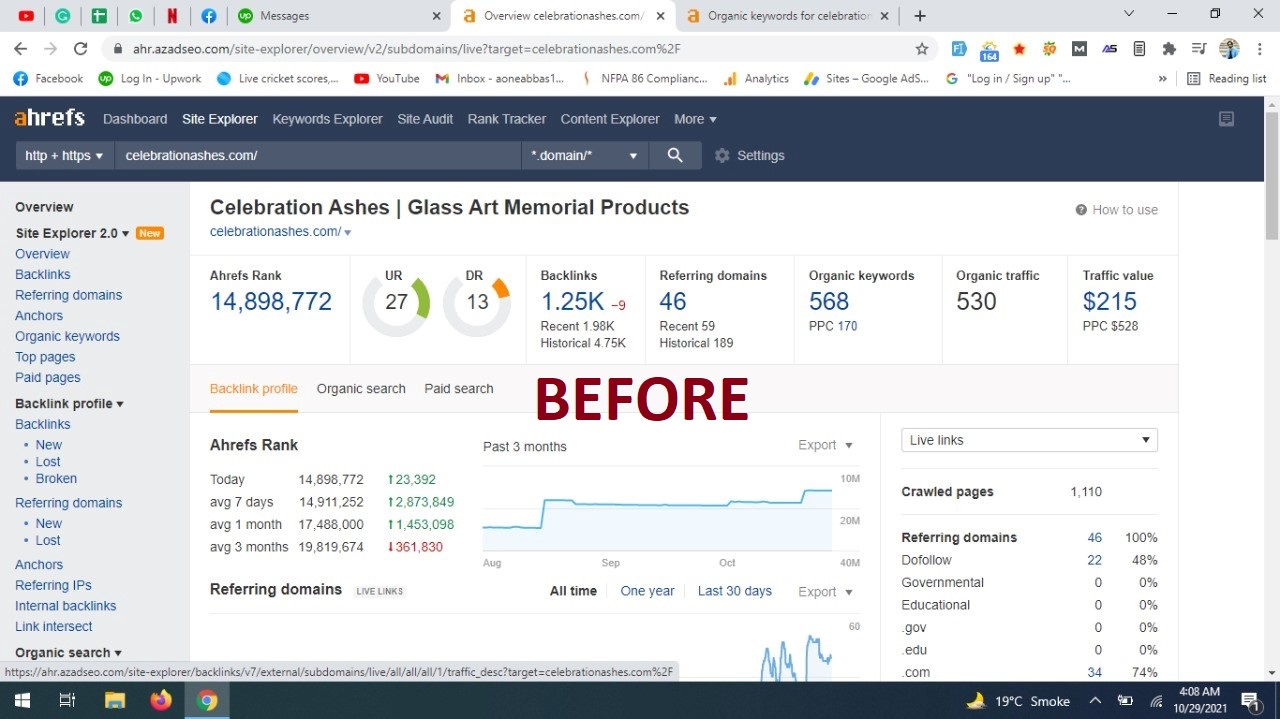The image size is (1280, 719).
Task: Click the Chrome extensions puzzle icon
Action: coord(1169,48)
